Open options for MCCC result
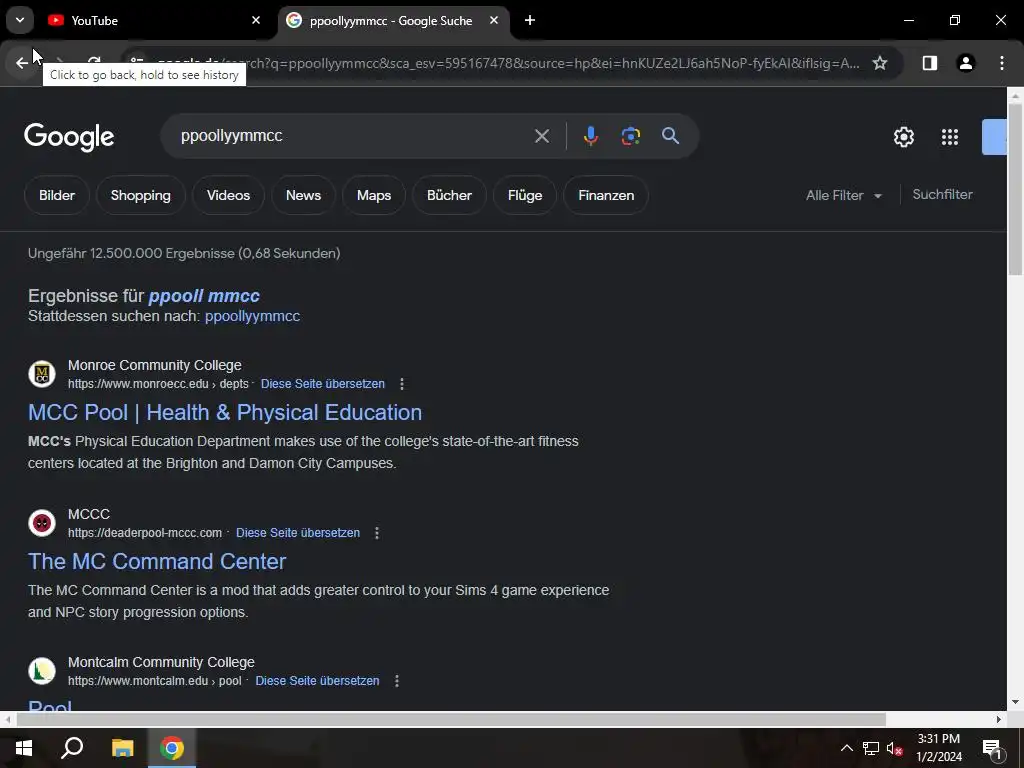The width and height of the screenshot is (1024, 768). click(x=377, y=533)
